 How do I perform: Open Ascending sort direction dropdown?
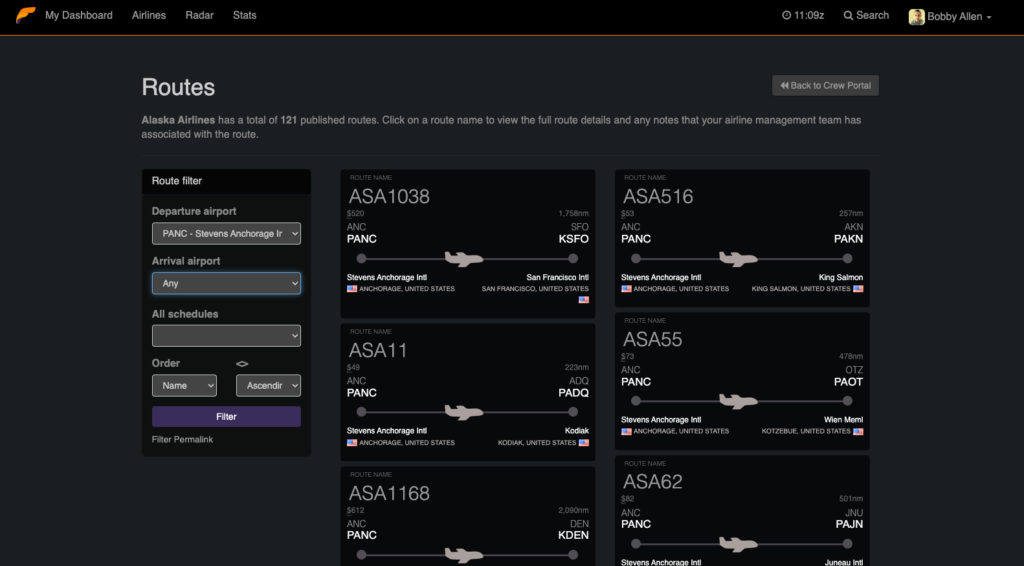268,385
